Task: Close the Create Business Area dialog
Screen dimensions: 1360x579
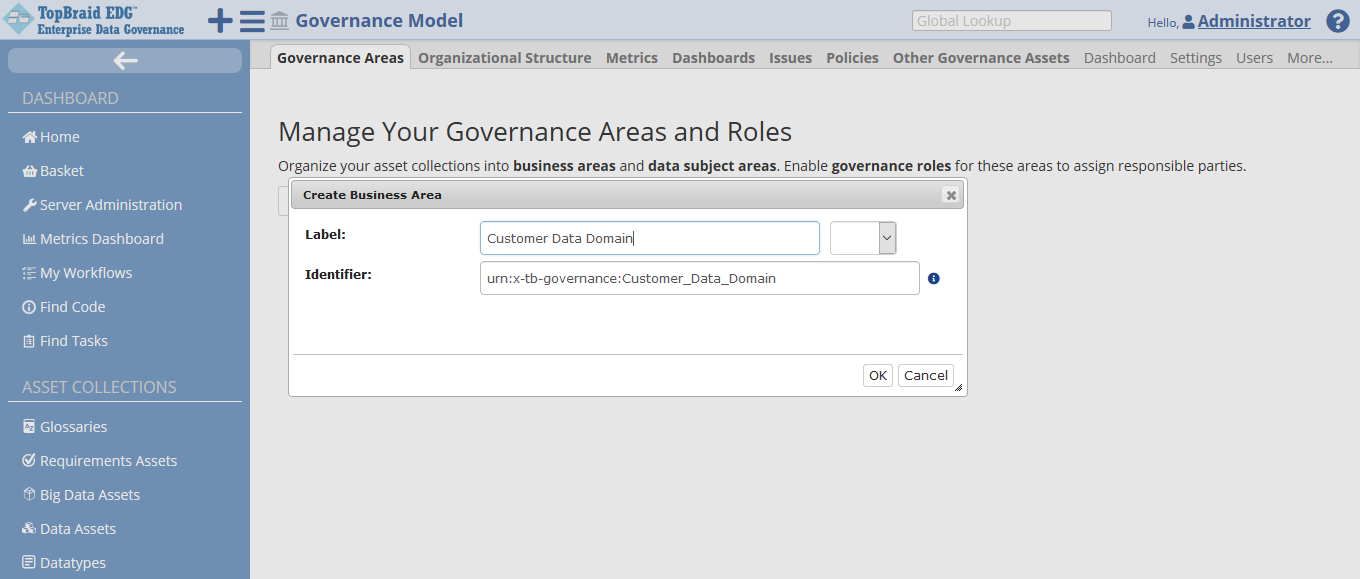Action: pyautogui.click(x=950, y=195)
